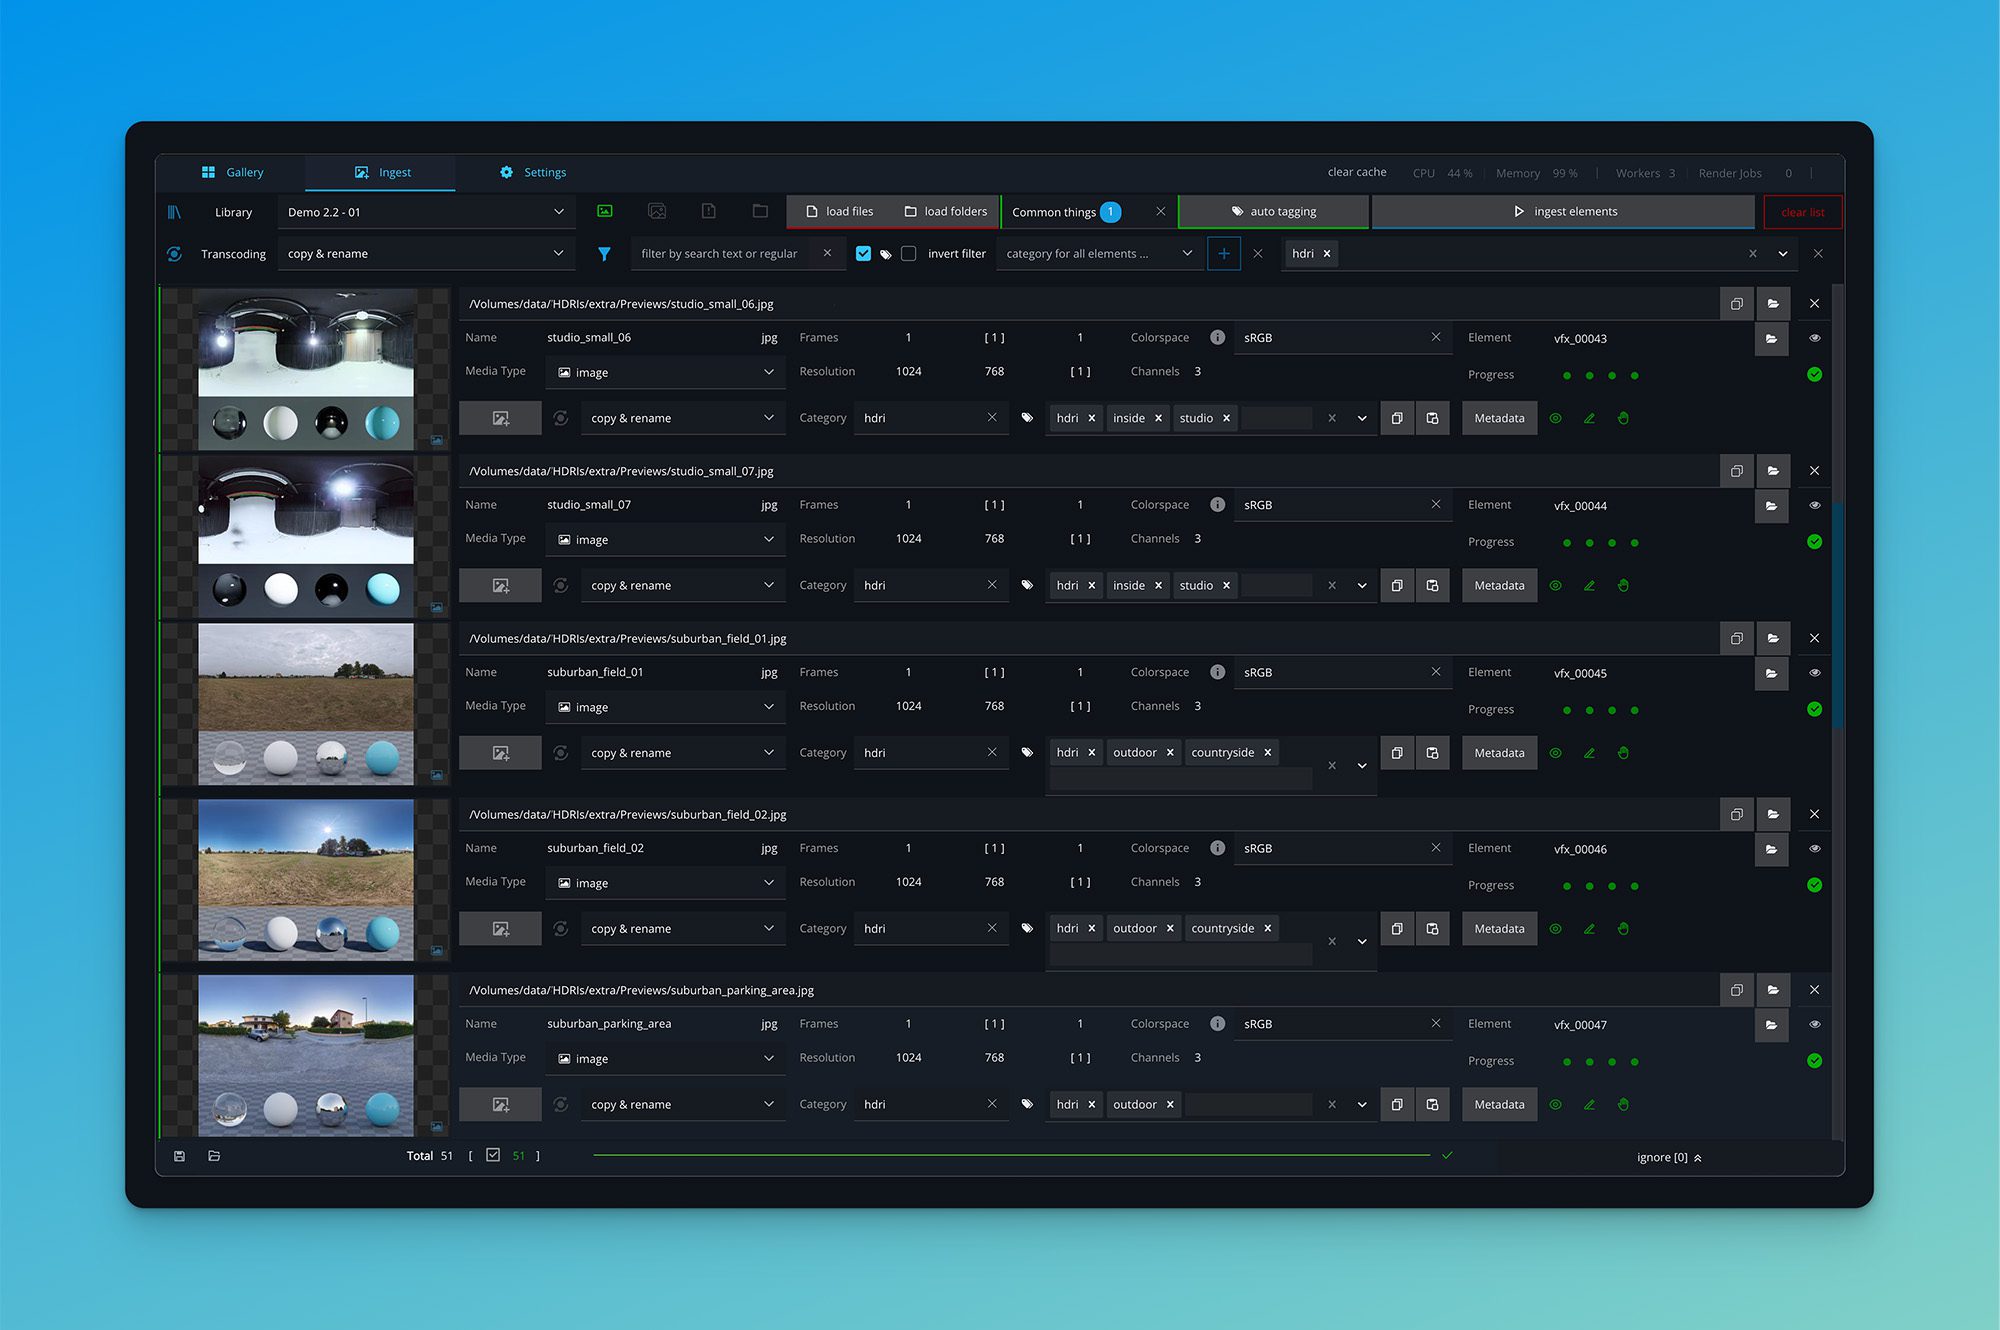
Task: Toggle the checkbox next to the tag icon in filter bar
Action: pos(863,253)
